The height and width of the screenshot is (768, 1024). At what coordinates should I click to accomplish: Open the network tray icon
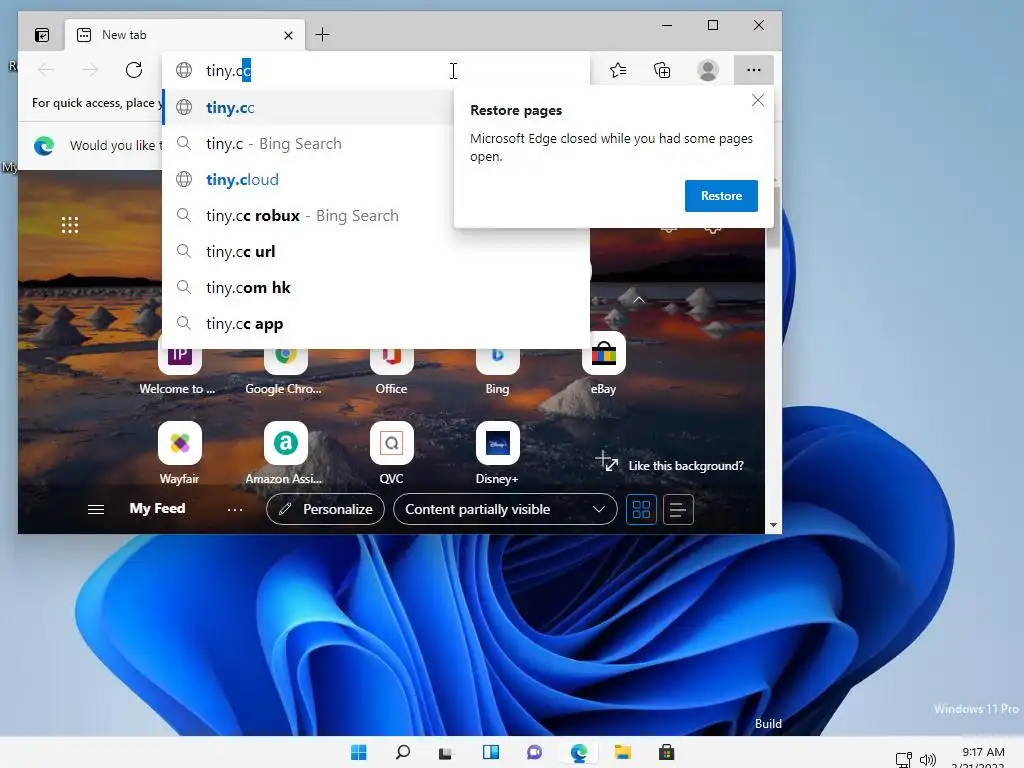(904, 760)
